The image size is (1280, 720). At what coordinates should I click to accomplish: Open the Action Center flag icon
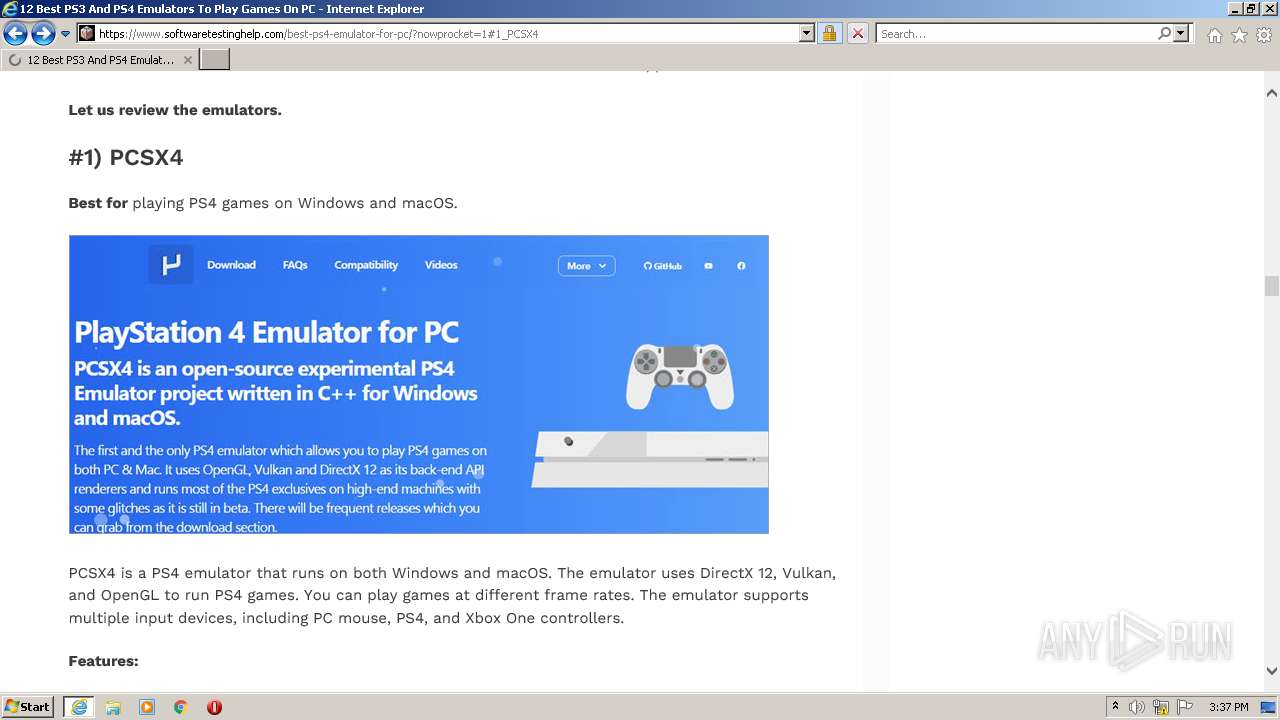click(x=1185, y=707)
